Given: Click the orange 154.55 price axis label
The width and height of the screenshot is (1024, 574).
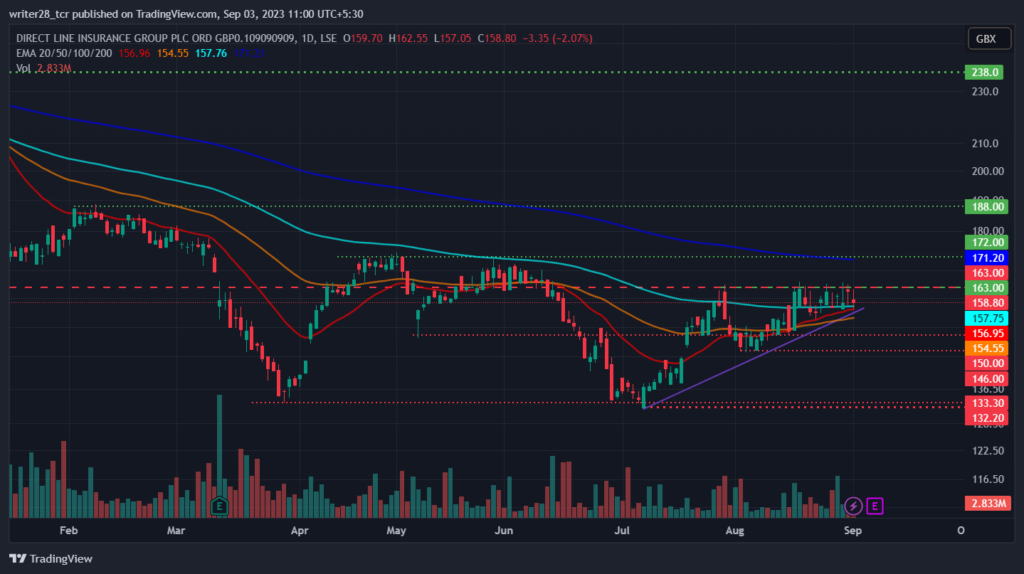Looking at the screenshot, I should click(x=987, y=348).
